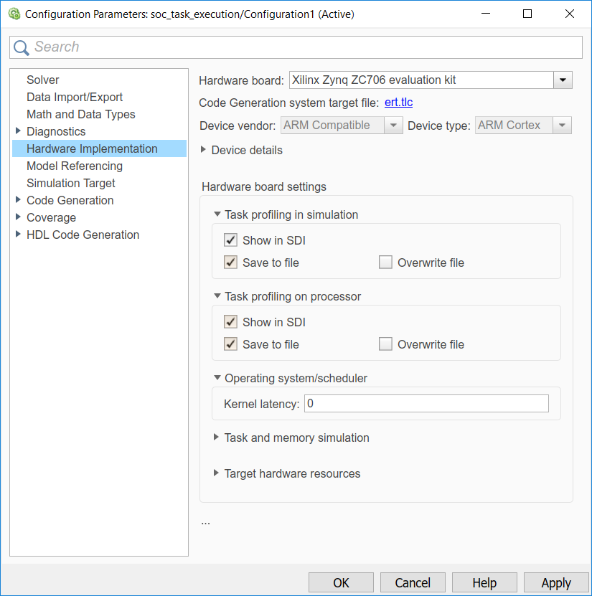
Task: Uncheck Save to file under processor profiling
Action: point(231,344)
